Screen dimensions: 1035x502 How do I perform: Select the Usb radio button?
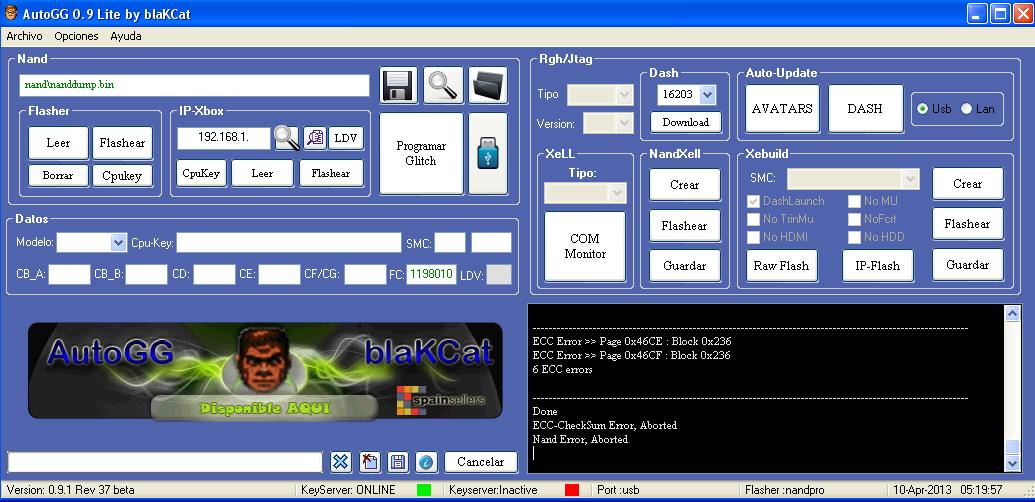[x=923, y=109]
